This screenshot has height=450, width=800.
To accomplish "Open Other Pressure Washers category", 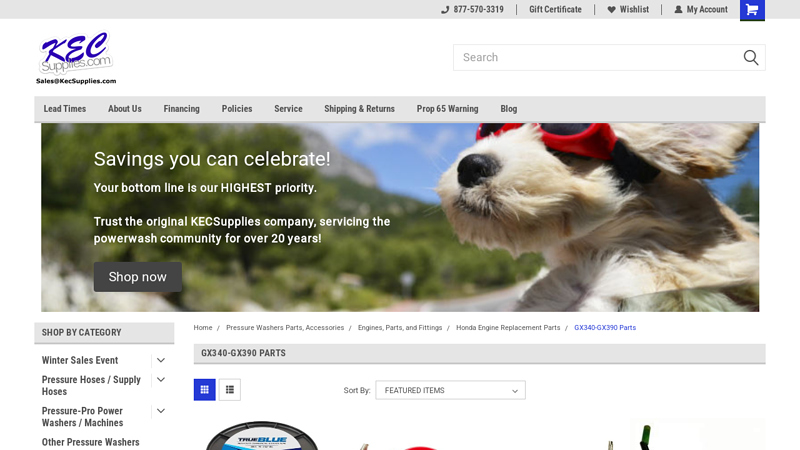I will (90, 442).
